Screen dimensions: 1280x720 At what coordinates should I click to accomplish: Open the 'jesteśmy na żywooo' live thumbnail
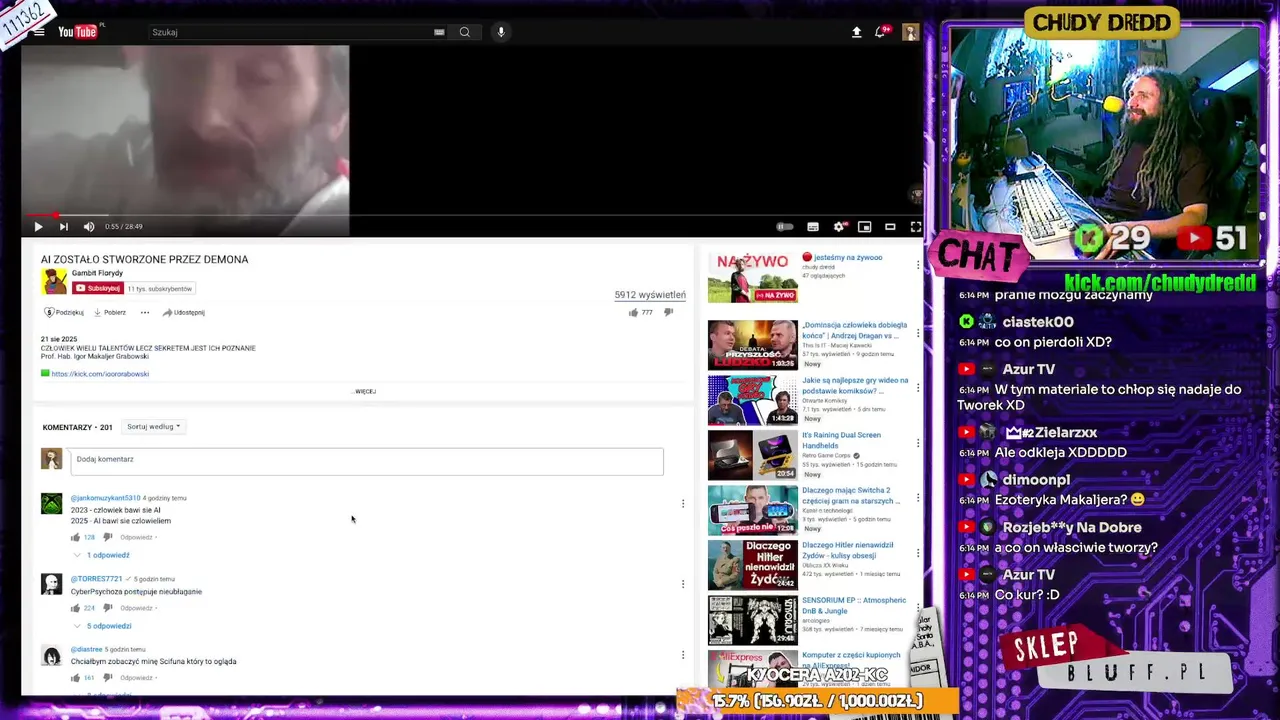point(752,277)
